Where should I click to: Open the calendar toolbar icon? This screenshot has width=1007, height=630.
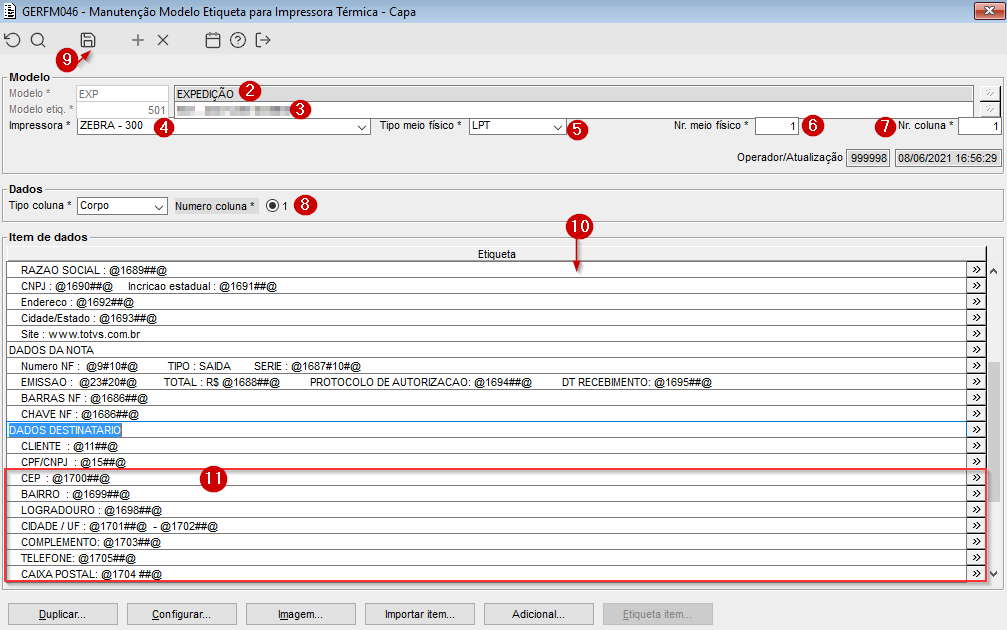pos(213,40)
